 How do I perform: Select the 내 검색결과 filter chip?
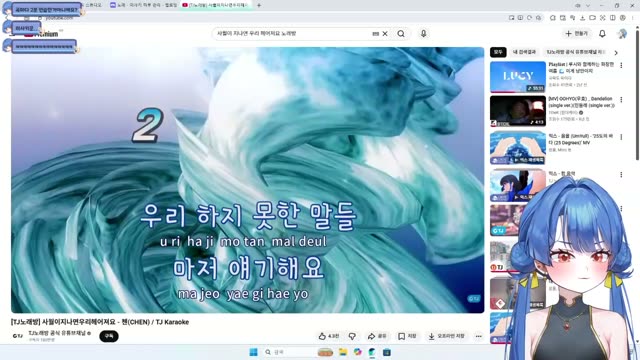point(524,52)
